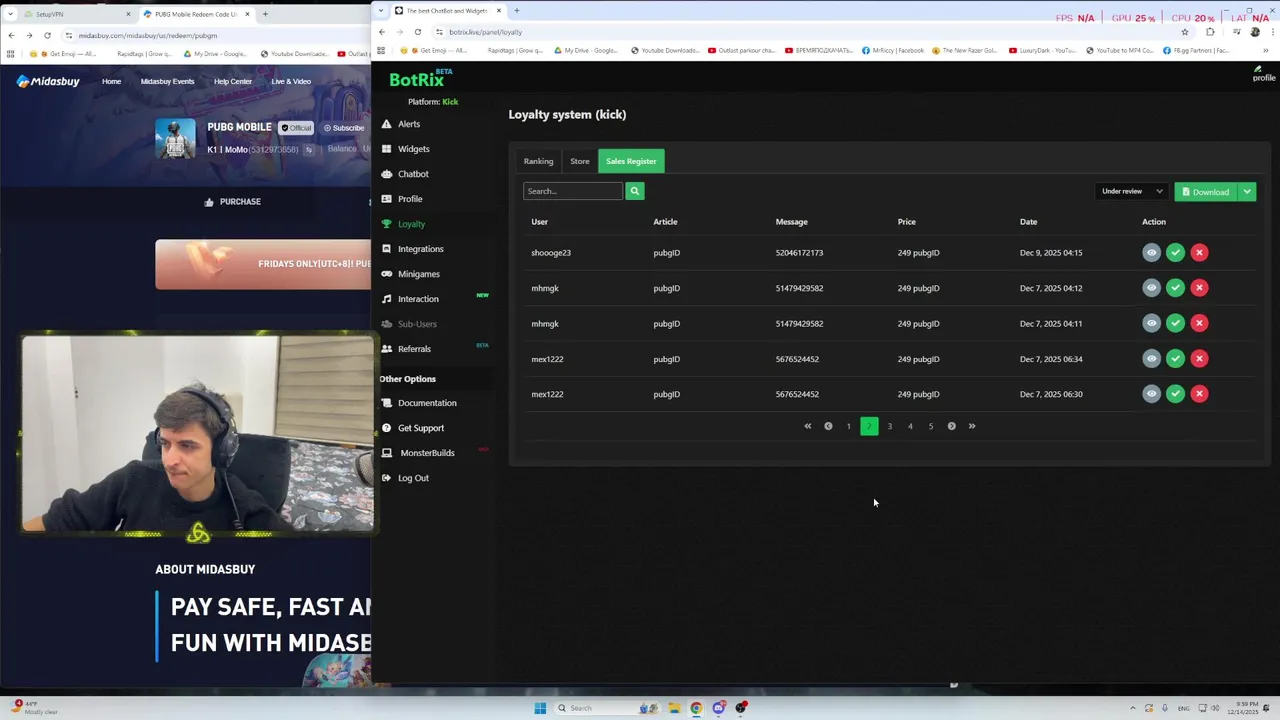Open the Loyalty section in sidebar

(x=411, y=224)
